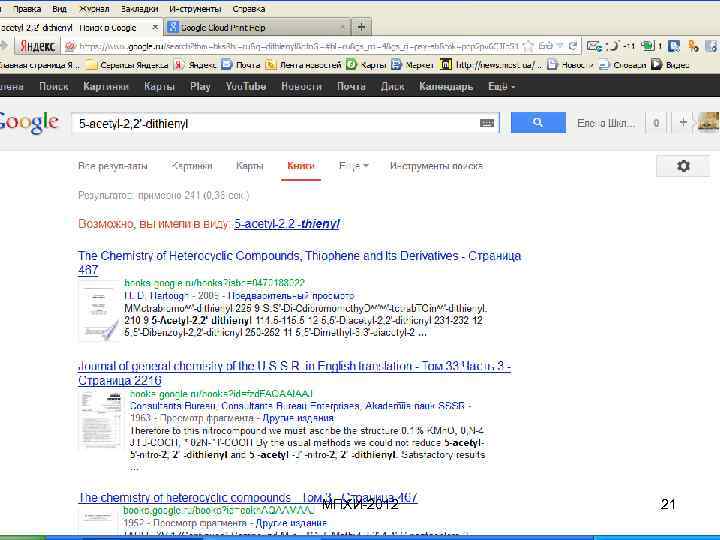Click the notifications count button showing 0
This screenshot has width=720, height=540.
click(x=656, y=123)
